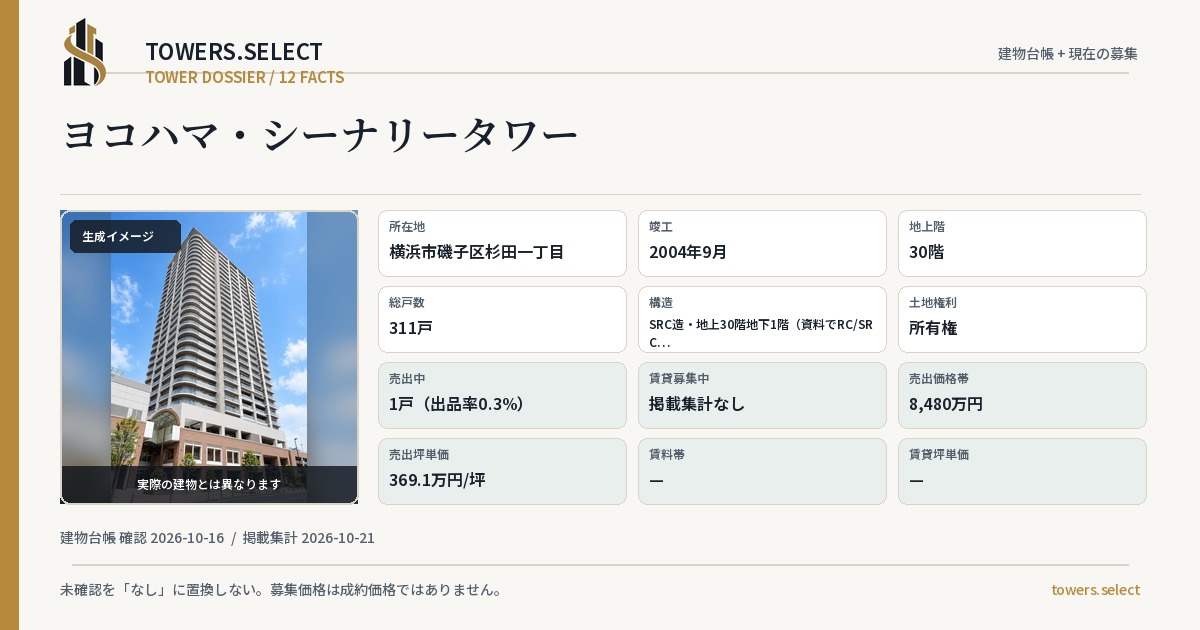1200x630 pixels.
Task: Click the 賃料帯 card dash value
Action: 656,480
